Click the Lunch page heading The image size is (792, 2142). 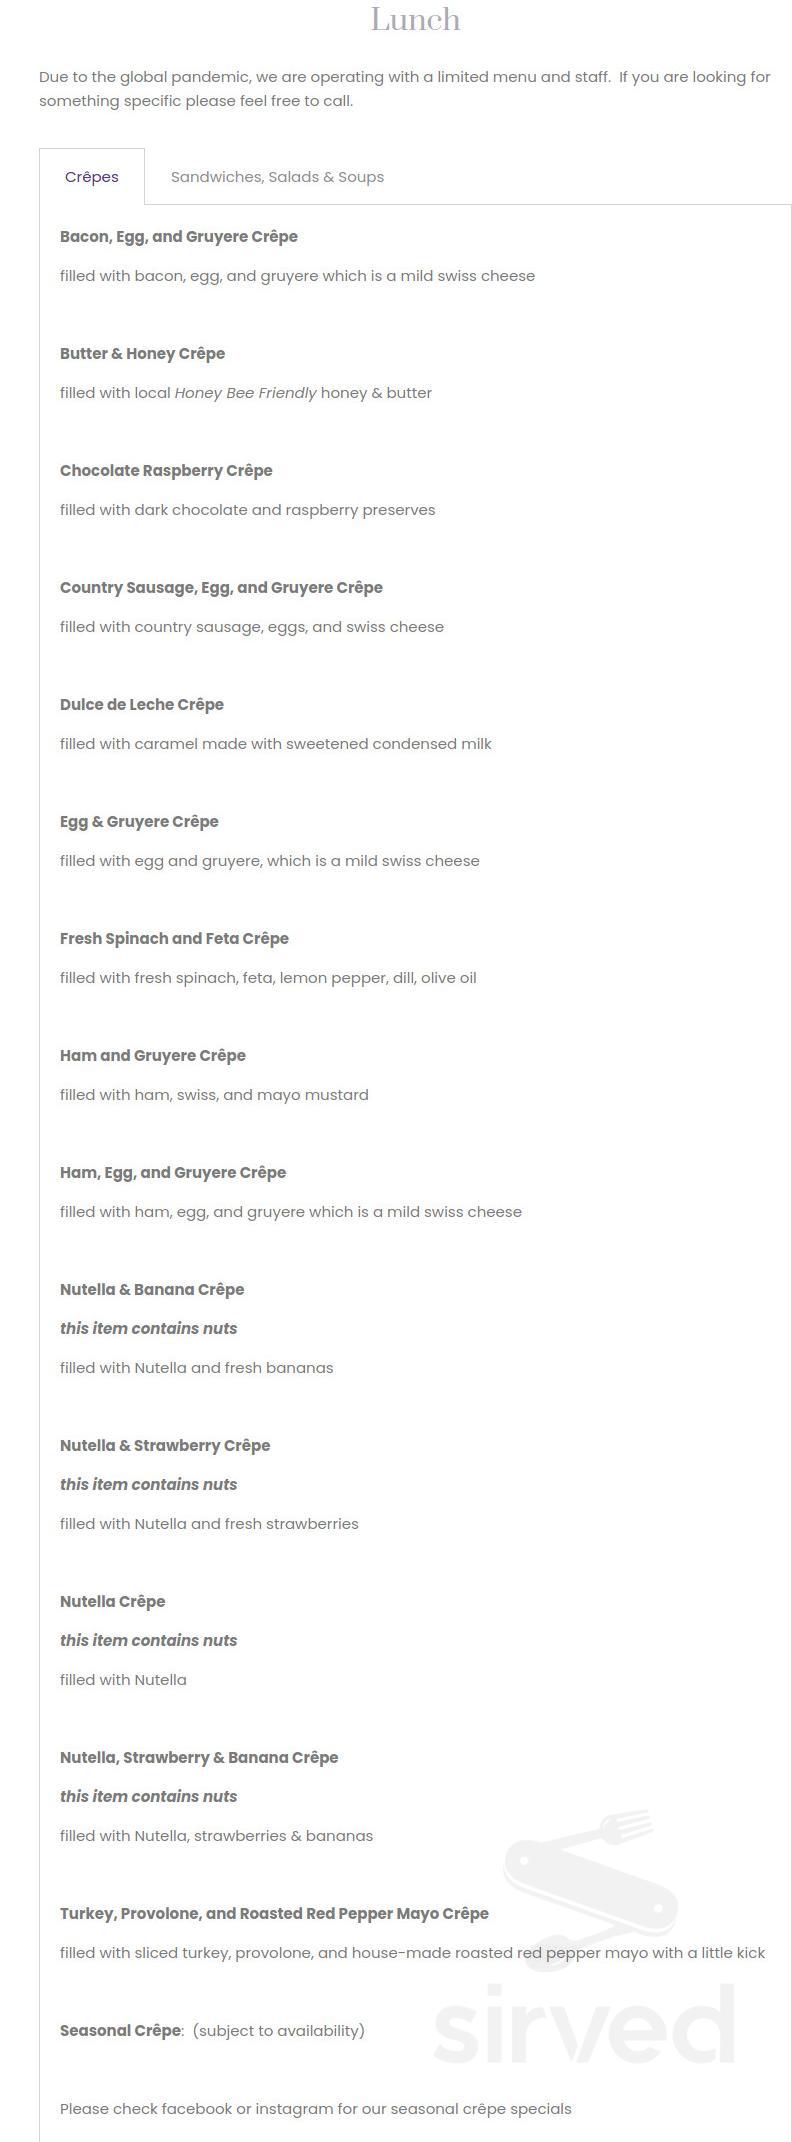(x=415, y=19)
